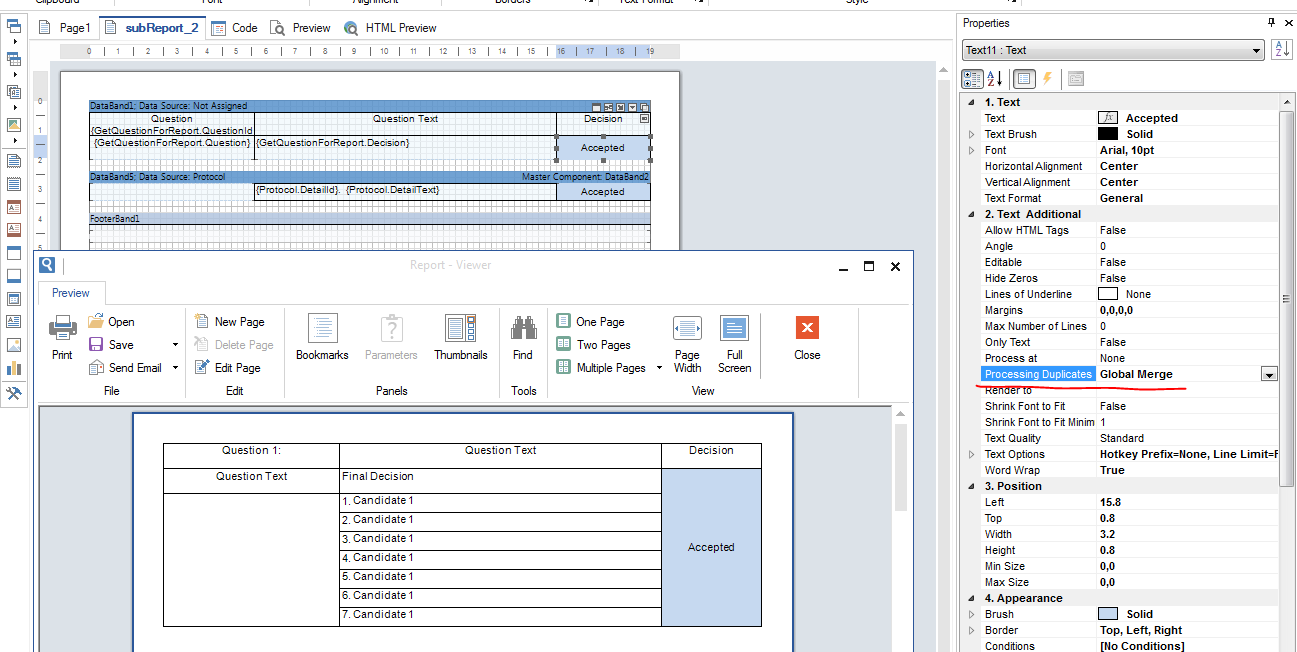This screenshot has height=652, width=1297.
Task: Select the Only Text property row
Action: click(x=1120, y=342)
